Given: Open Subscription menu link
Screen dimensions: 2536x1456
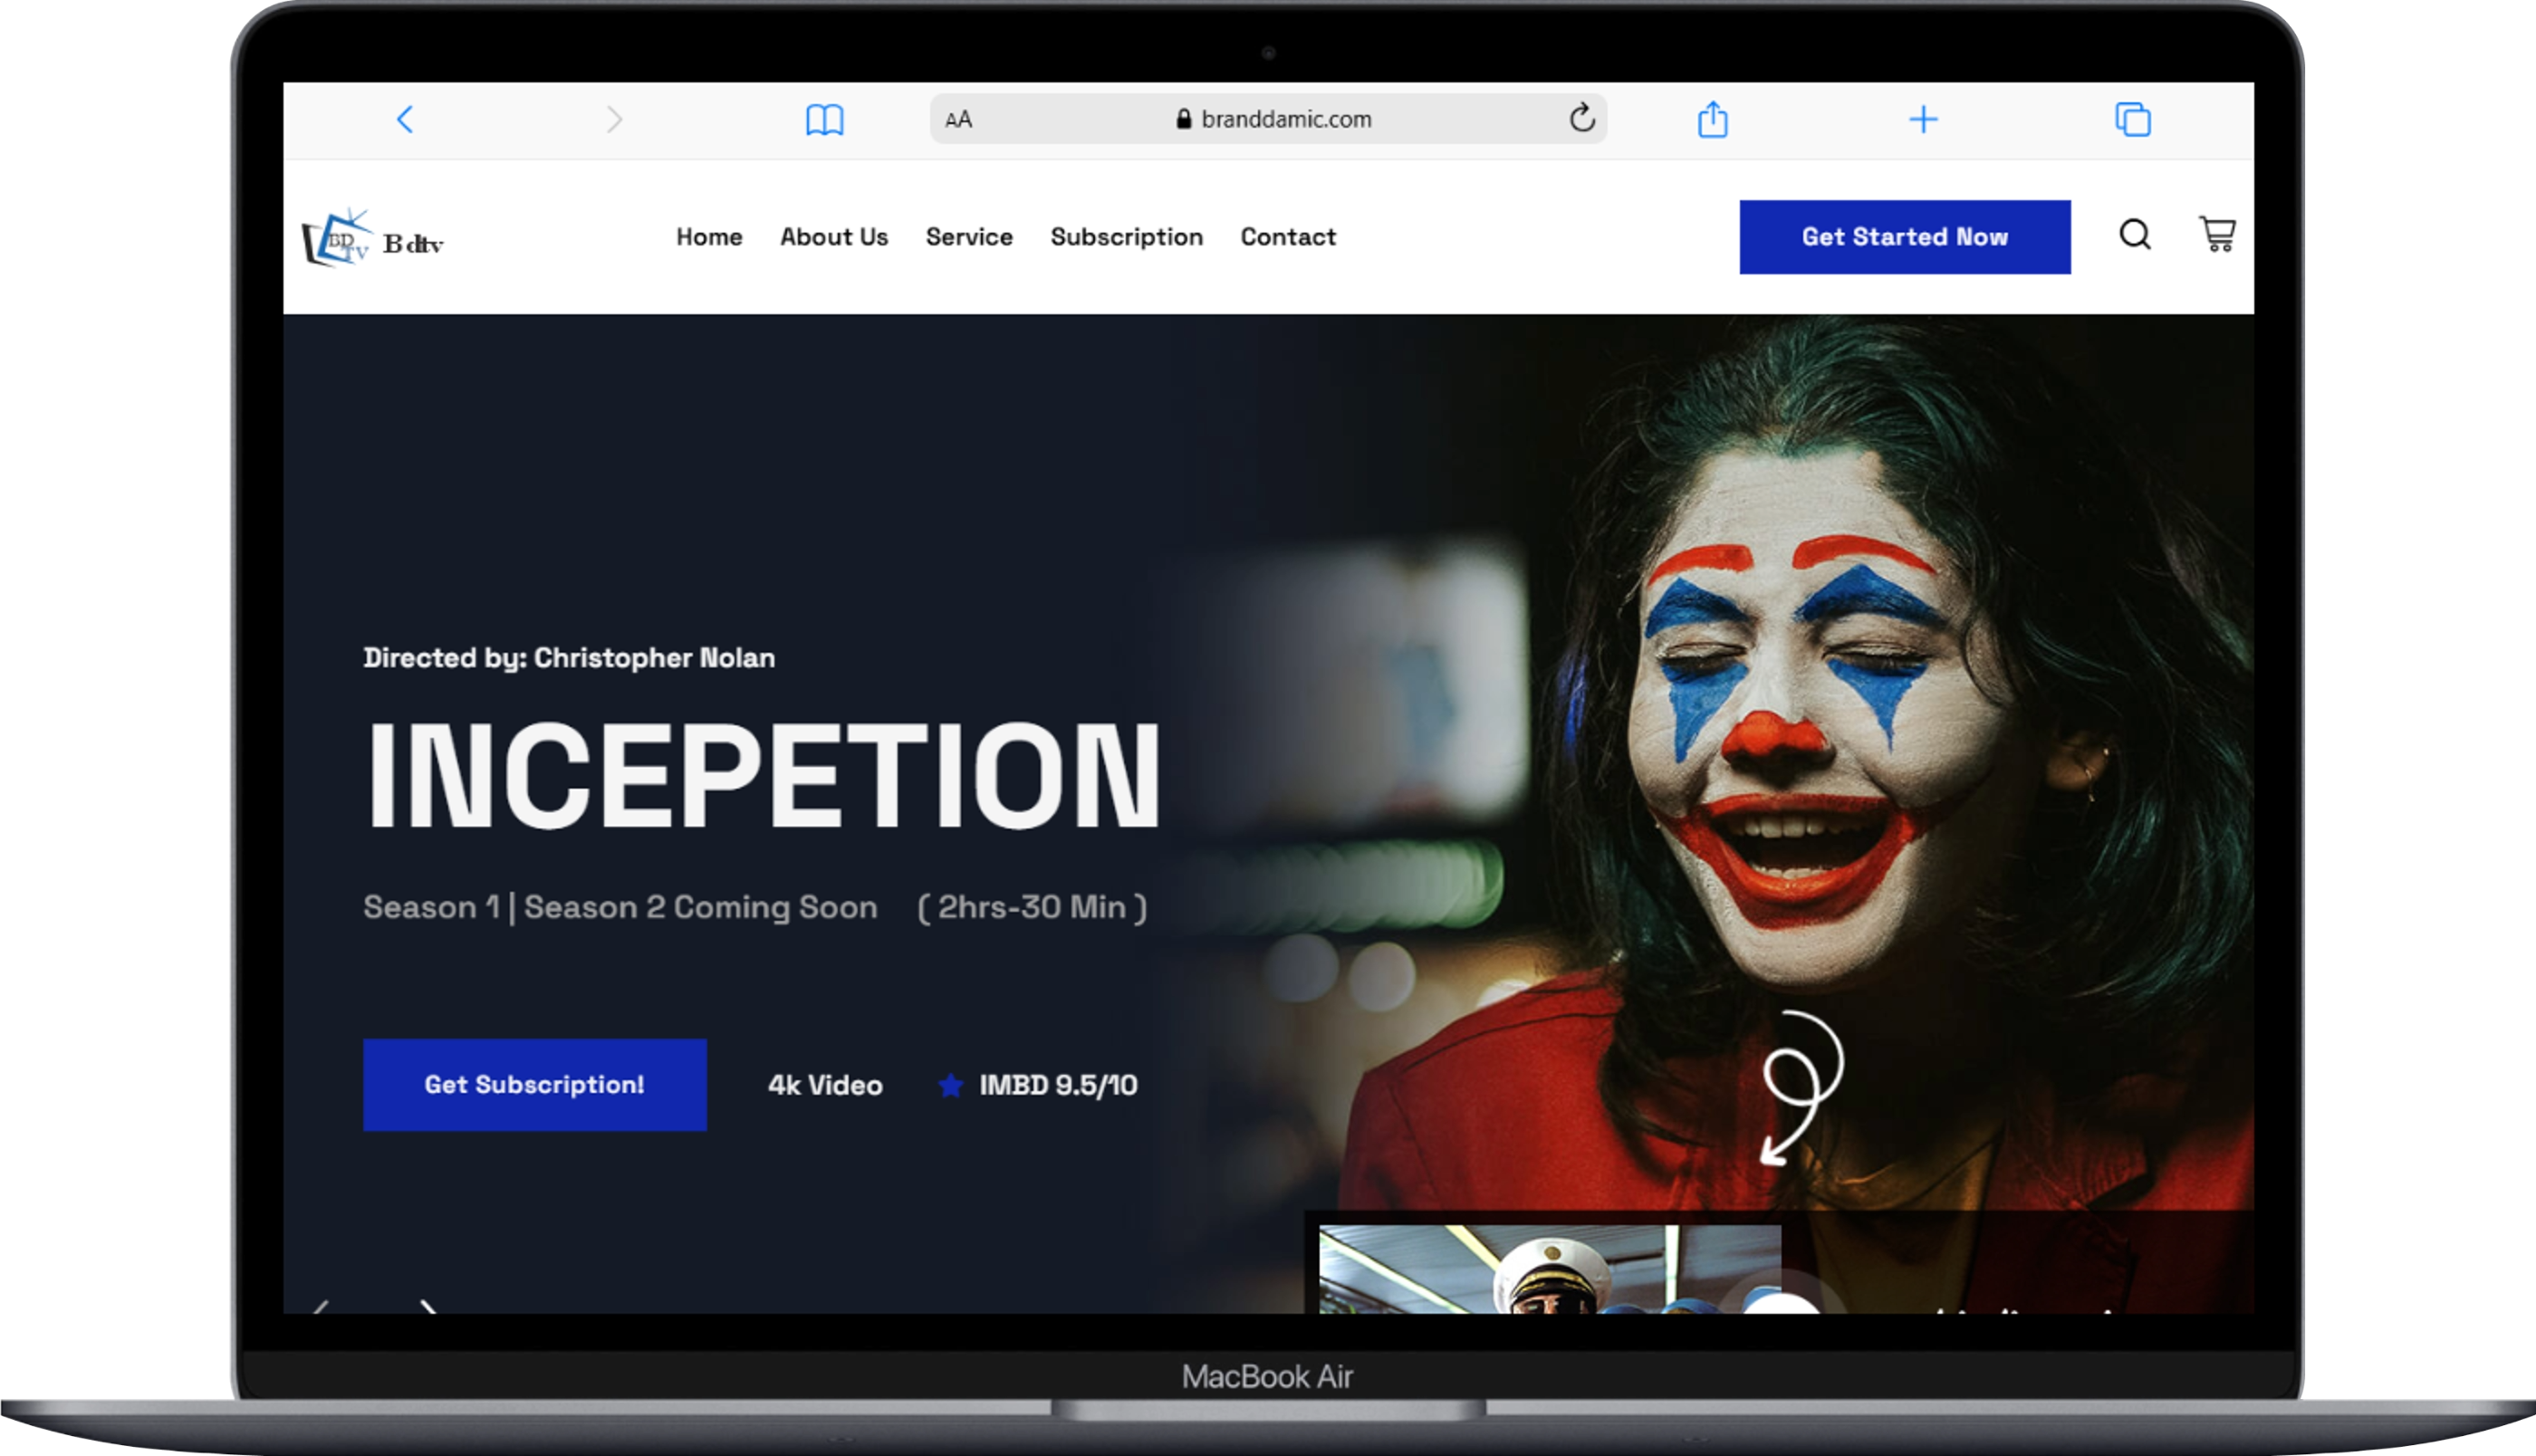Looking at the screenshot, I should [1127, 237].
